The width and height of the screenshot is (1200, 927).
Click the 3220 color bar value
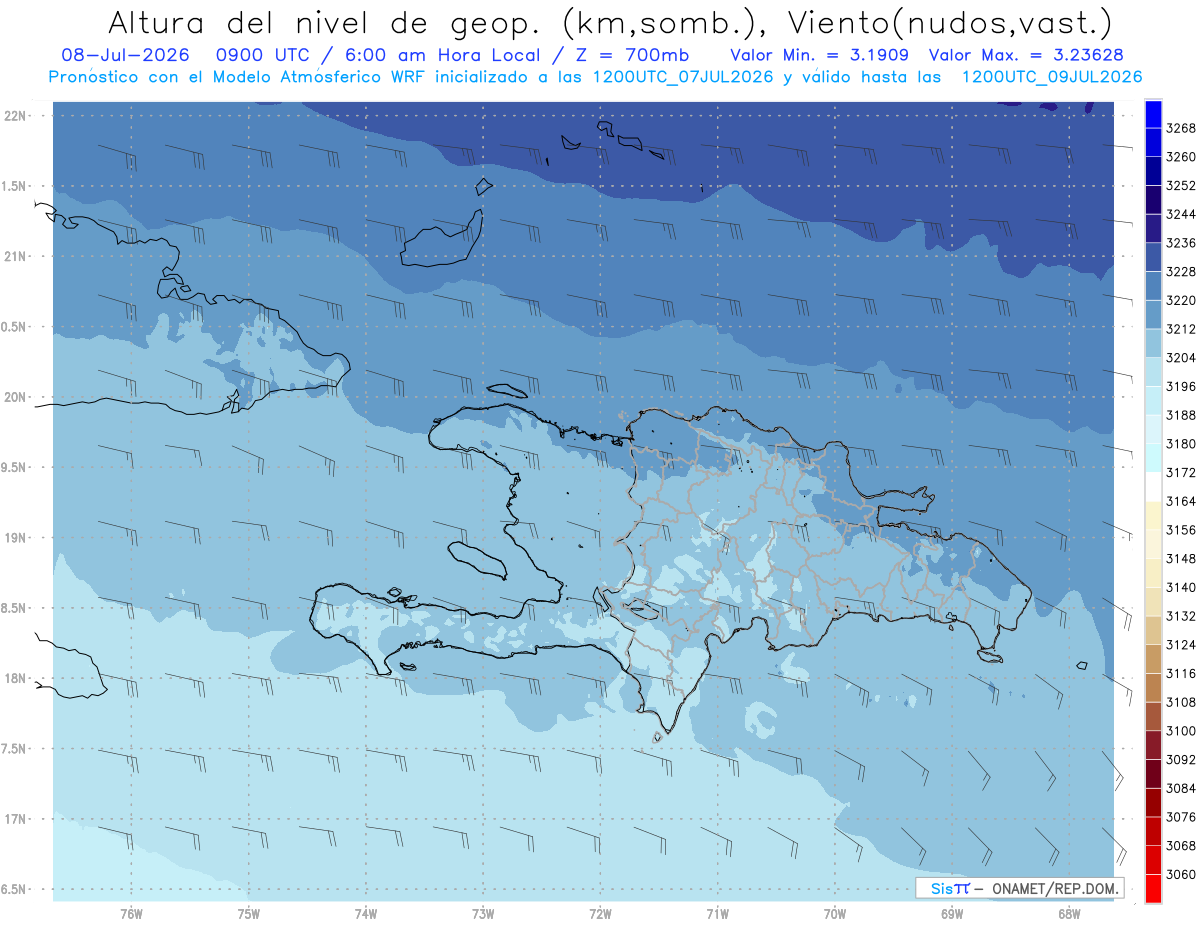point(1181,300)
